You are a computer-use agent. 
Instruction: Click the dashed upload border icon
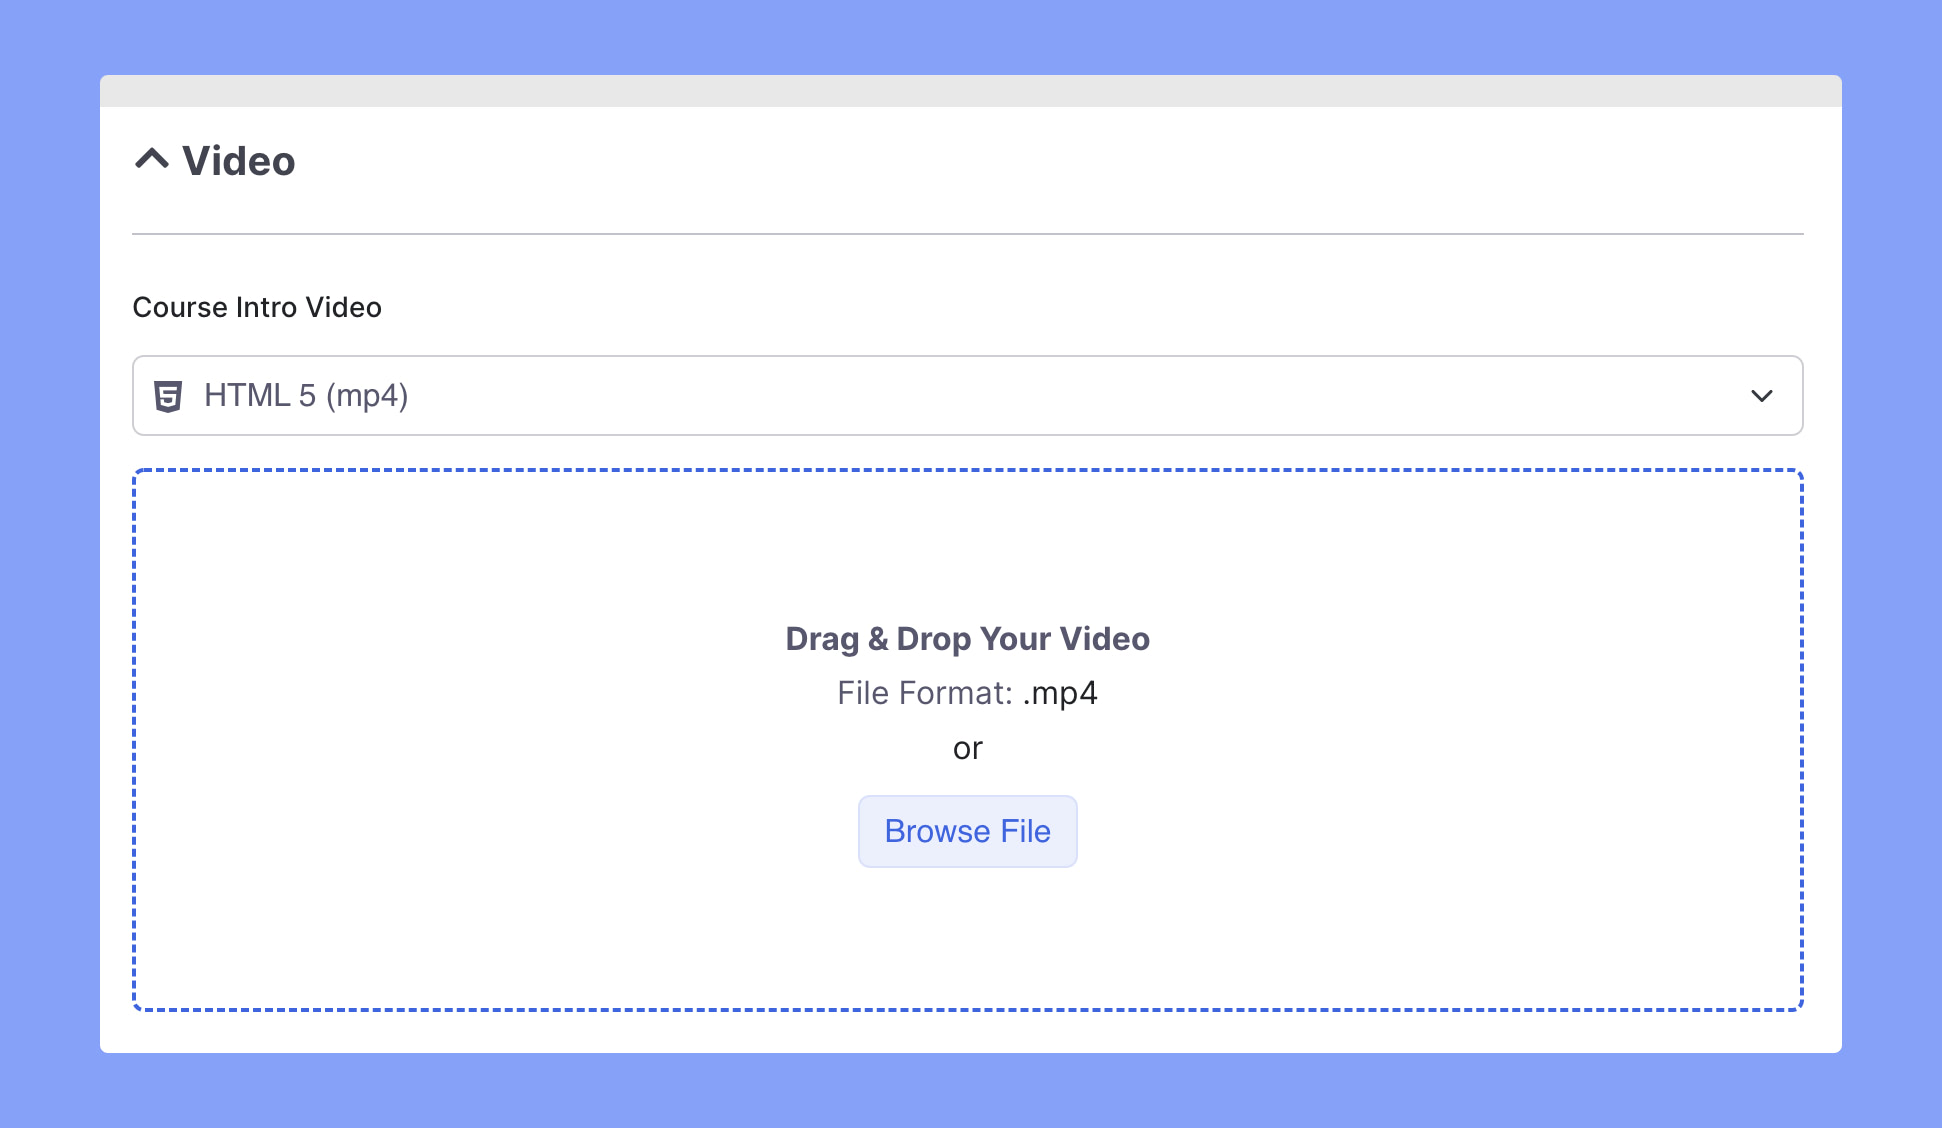[968, 739]
